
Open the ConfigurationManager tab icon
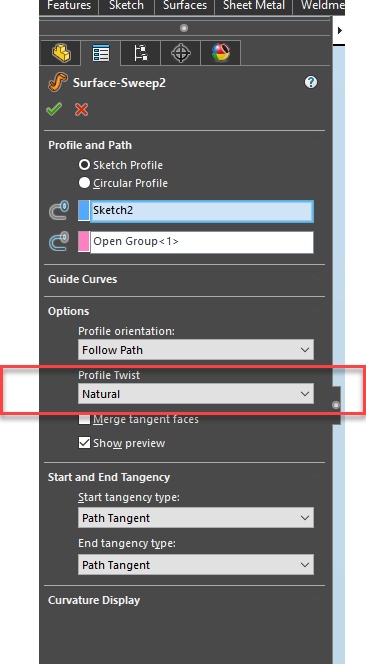point(140,53)
